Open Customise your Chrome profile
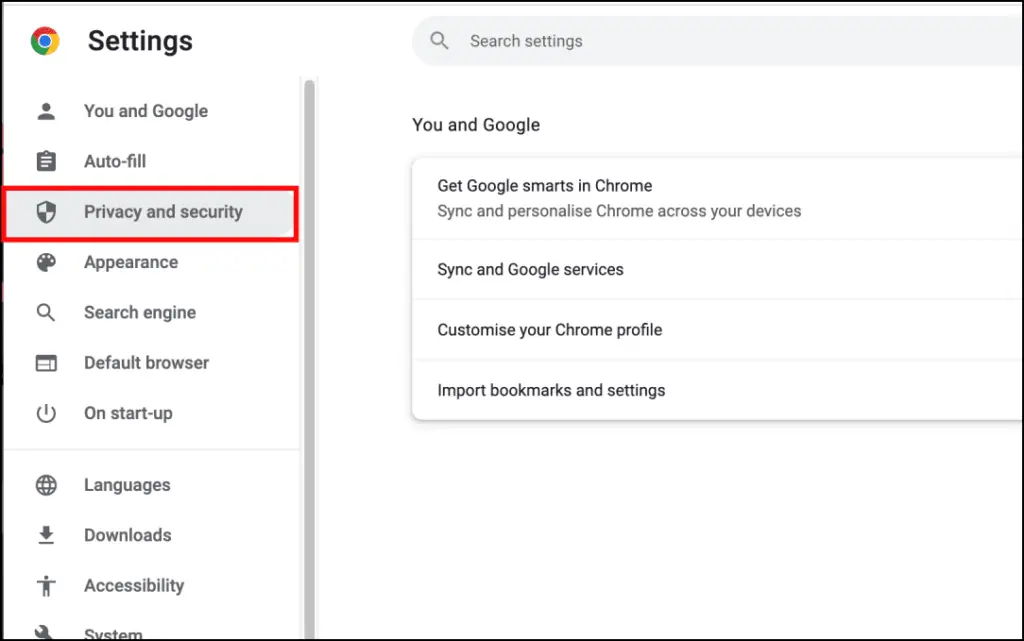Viewport: 1024px width, 641px height. click(718, 330)
